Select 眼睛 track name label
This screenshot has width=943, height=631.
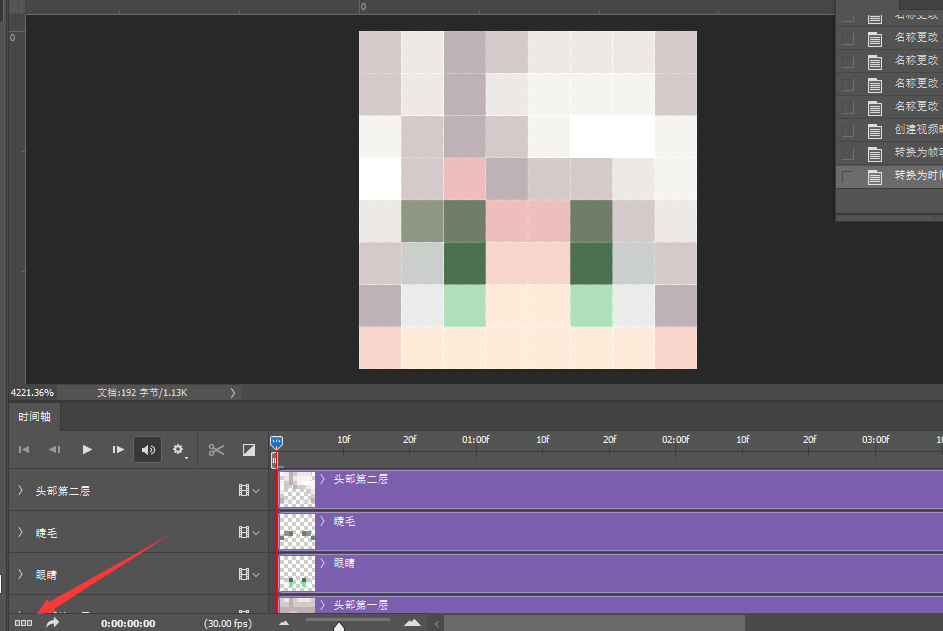pos(46,575)
